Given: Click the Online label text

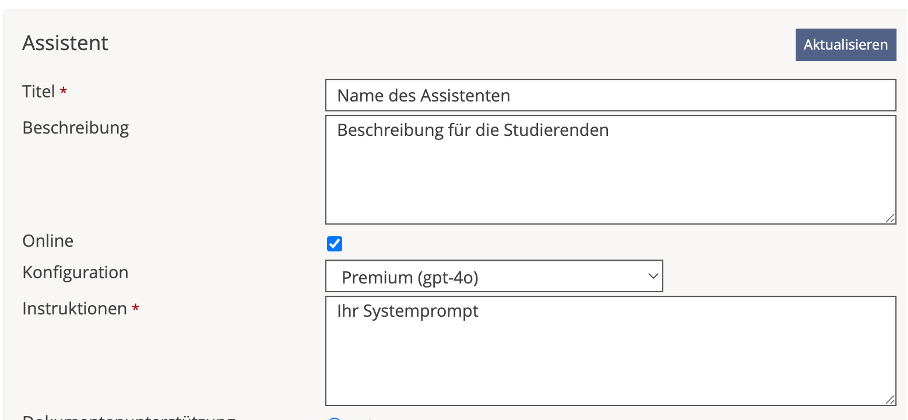Looking at the screenshot, I should point(48,241).
